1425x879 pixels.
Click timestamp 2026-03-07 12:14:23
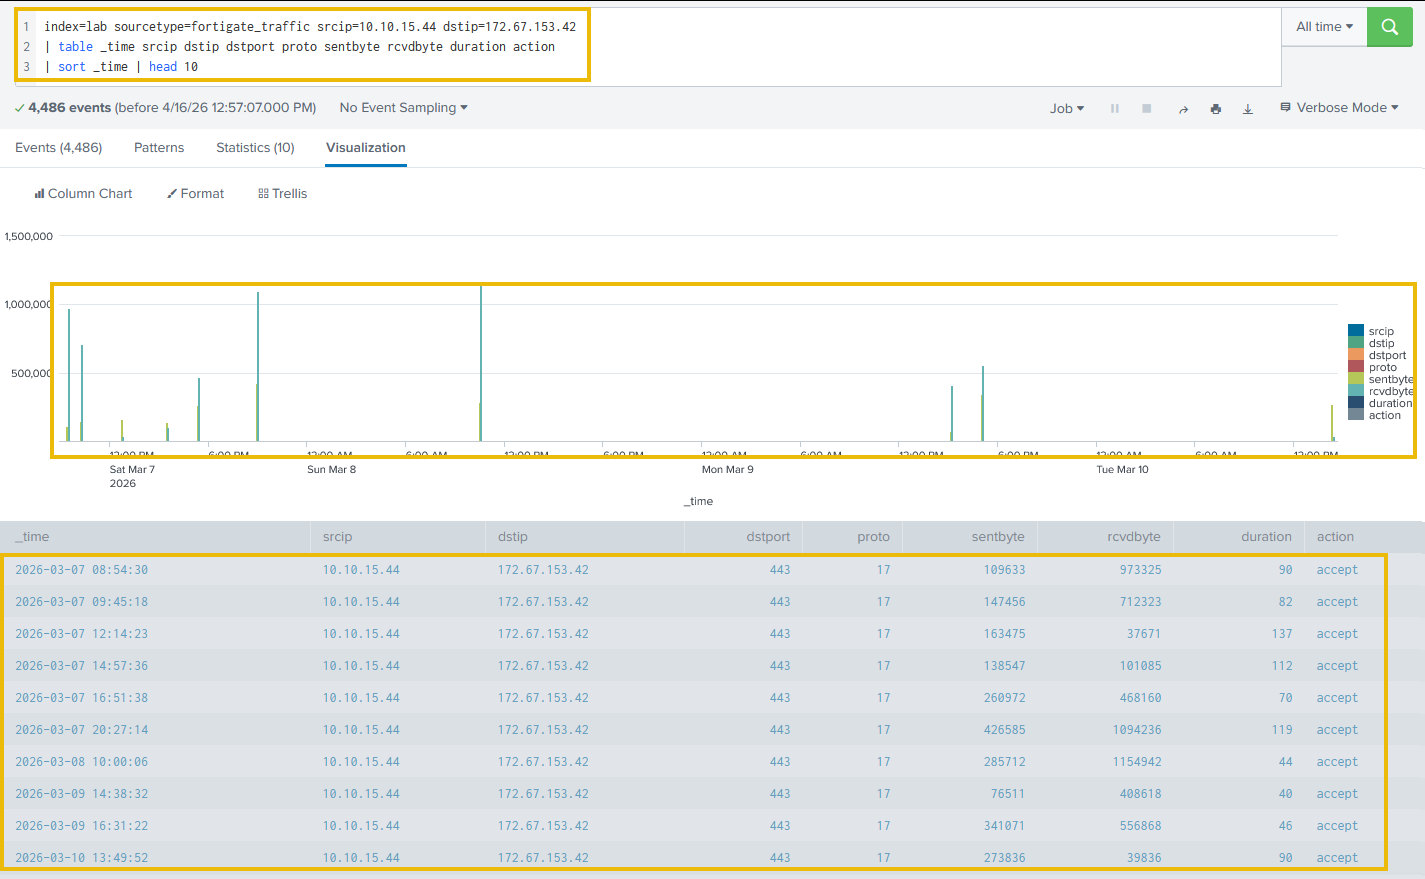click(81, 634)
